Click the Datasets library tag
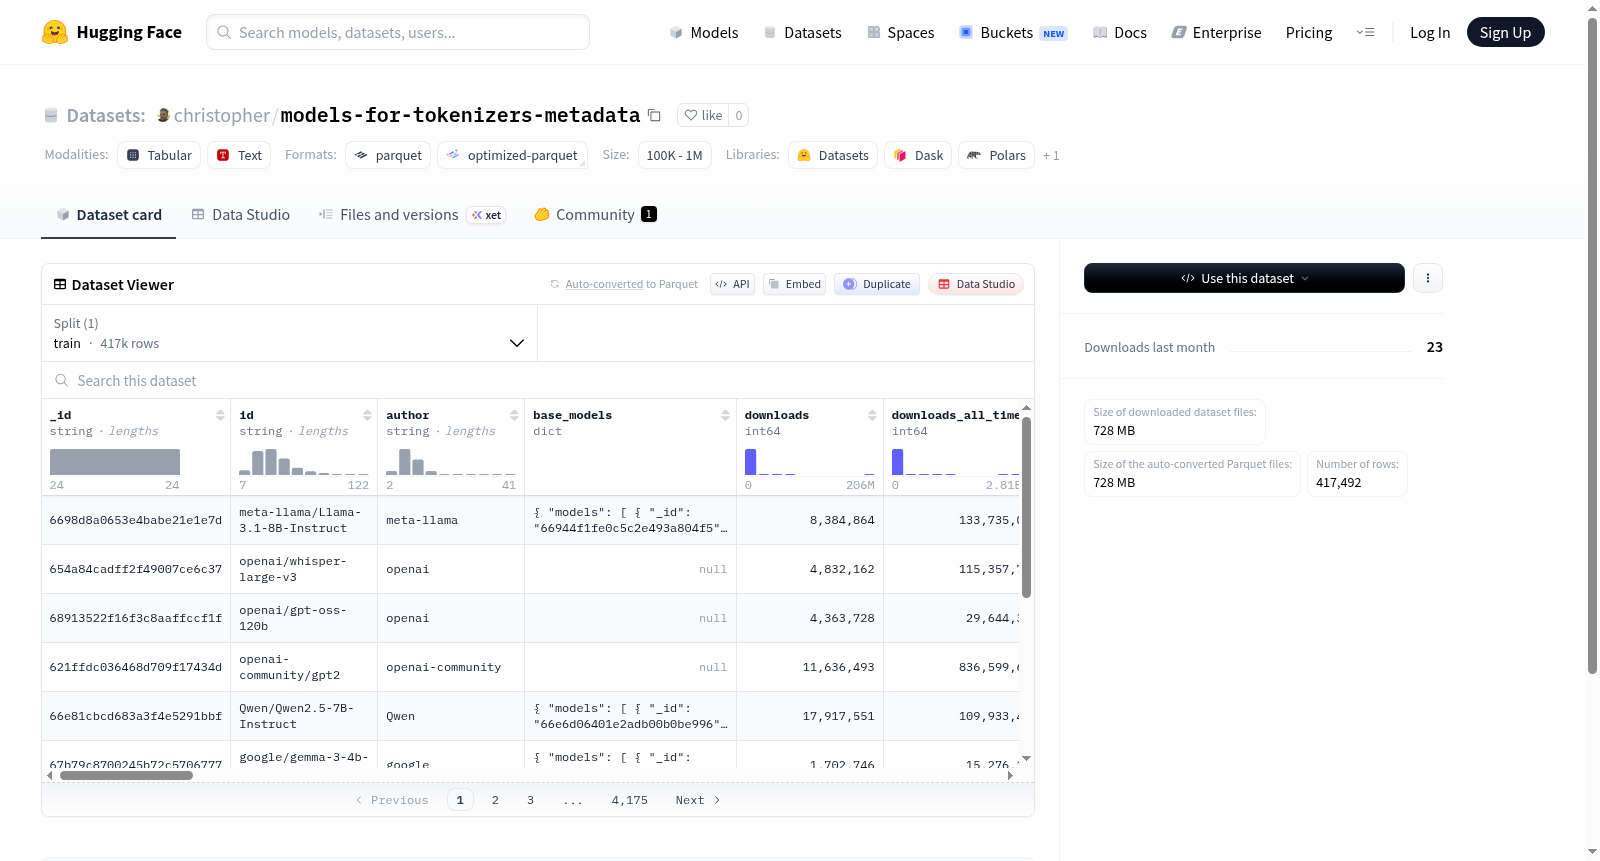 833,155
